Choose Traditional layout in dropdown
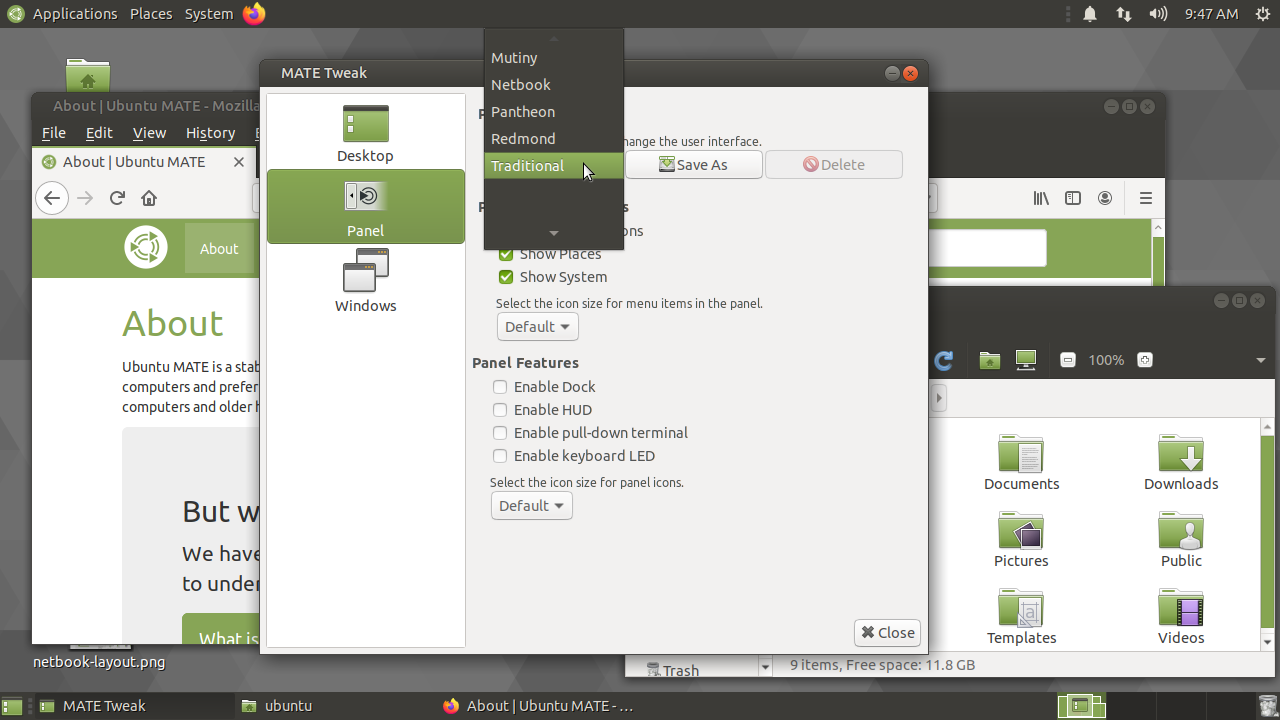 [554, 166]
